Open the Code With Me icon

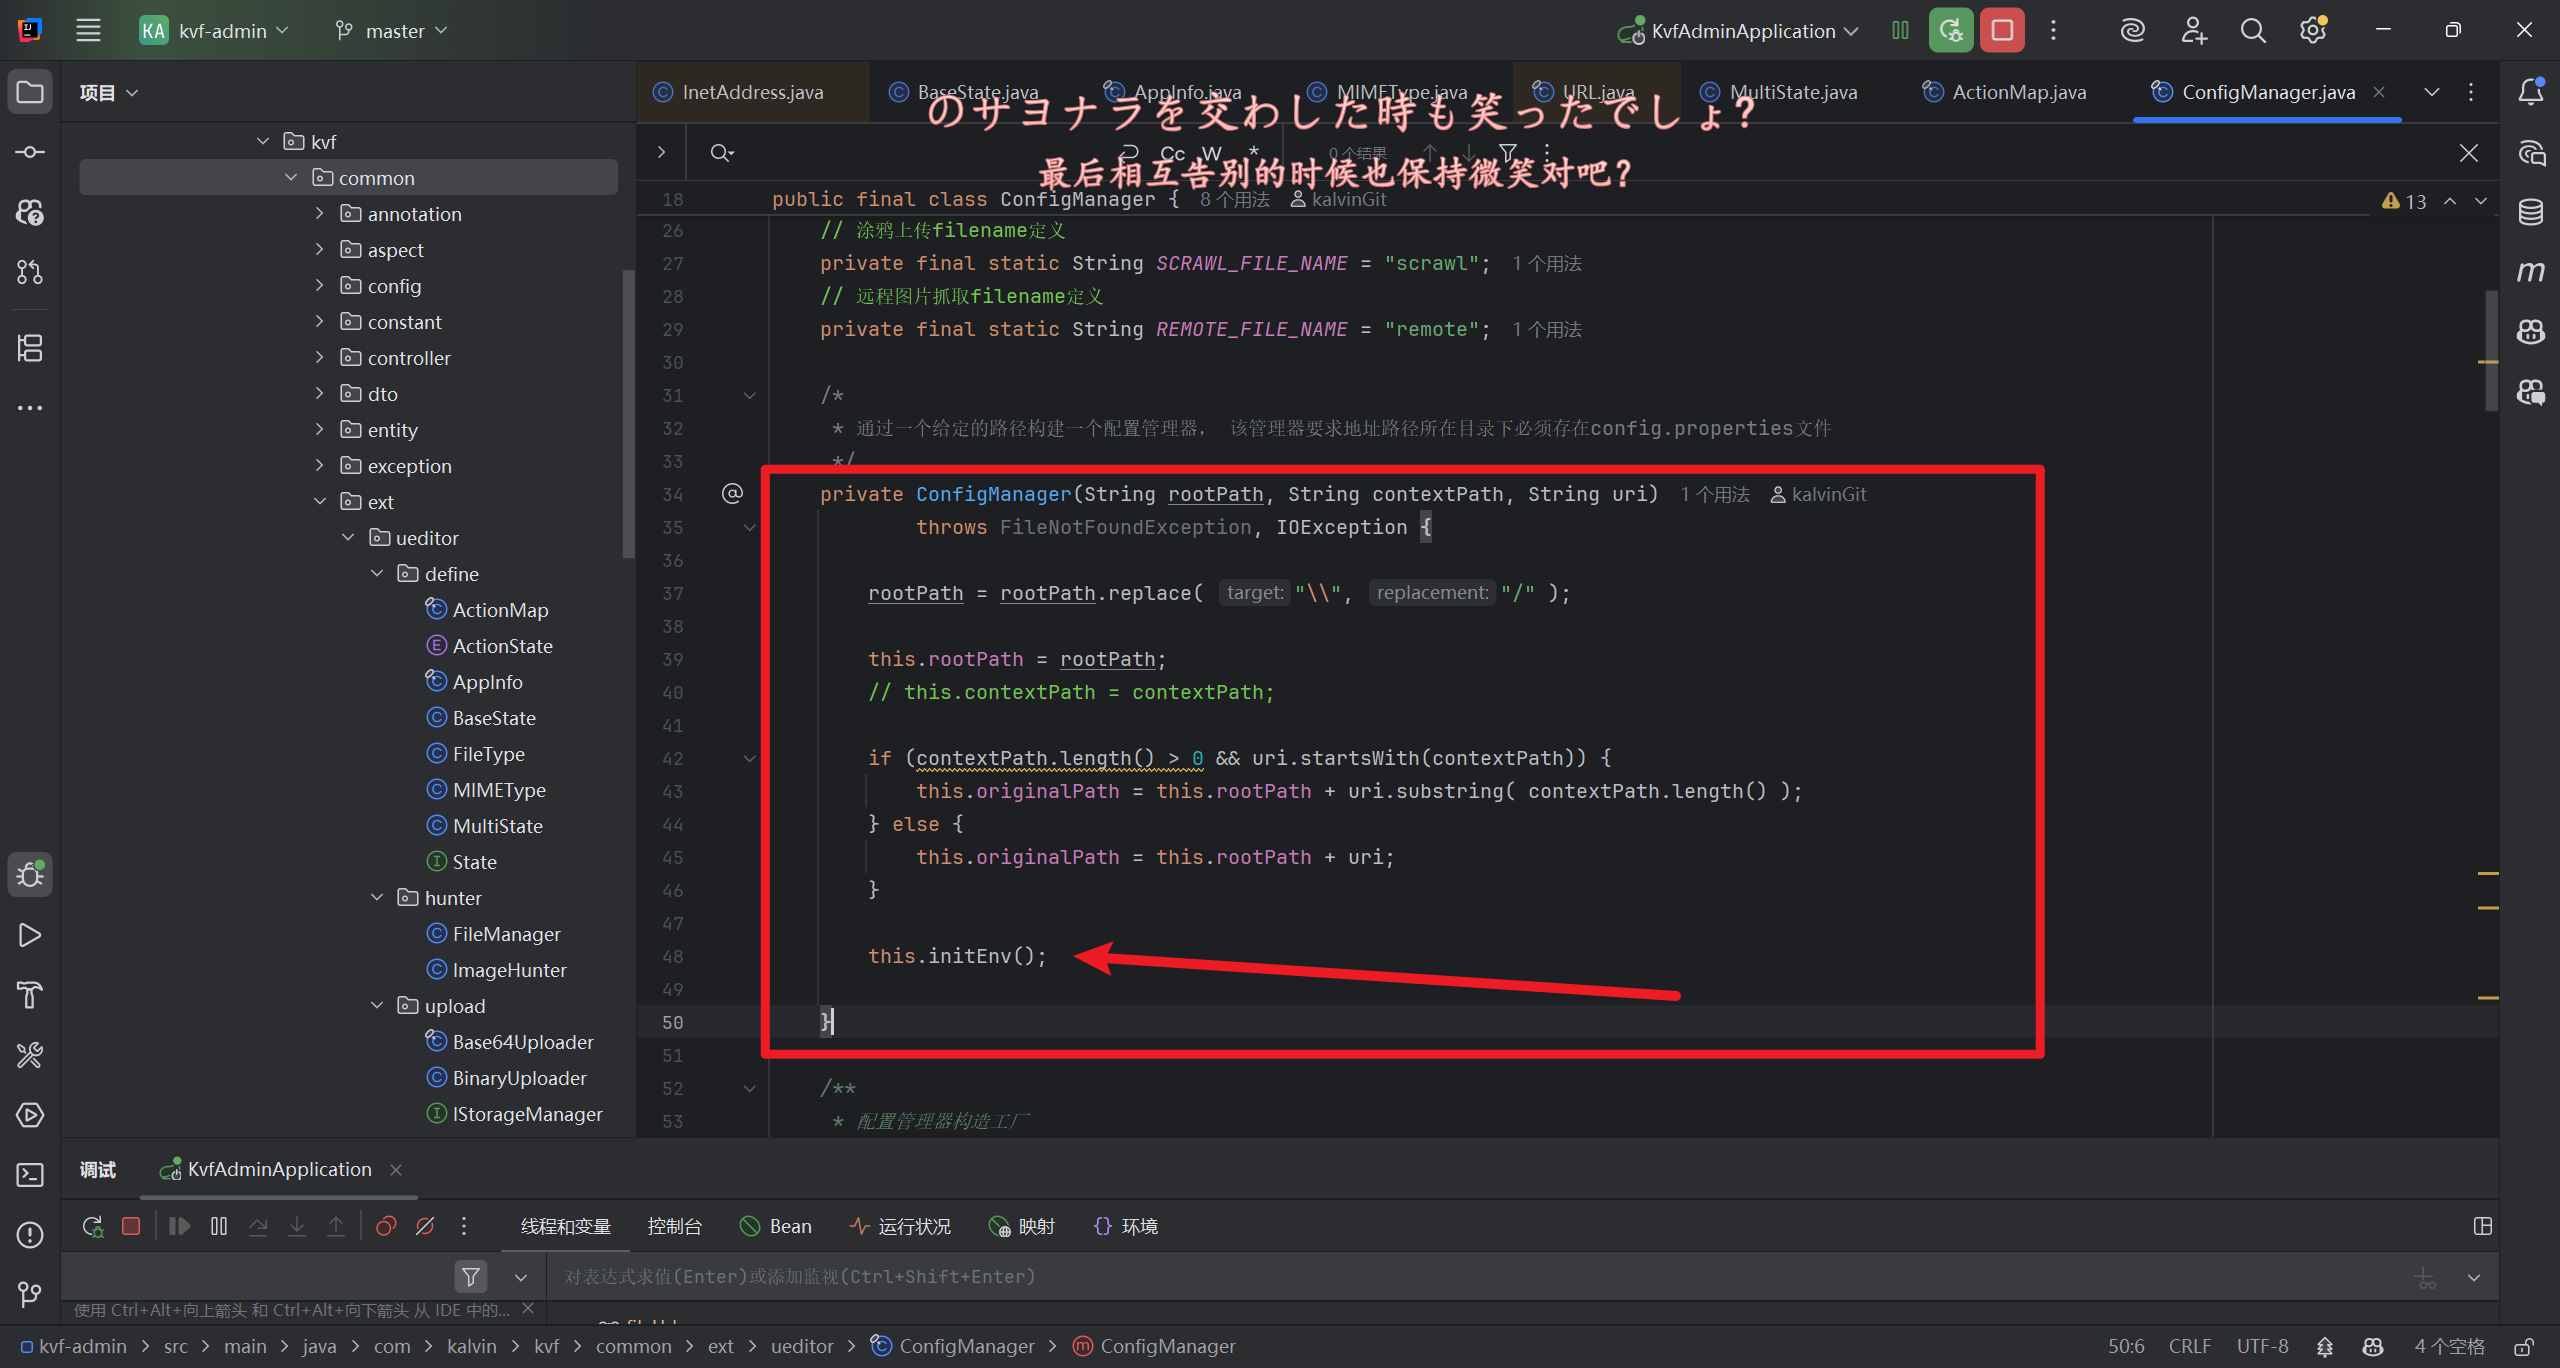pyautogui.click(x=2193, y=30)
